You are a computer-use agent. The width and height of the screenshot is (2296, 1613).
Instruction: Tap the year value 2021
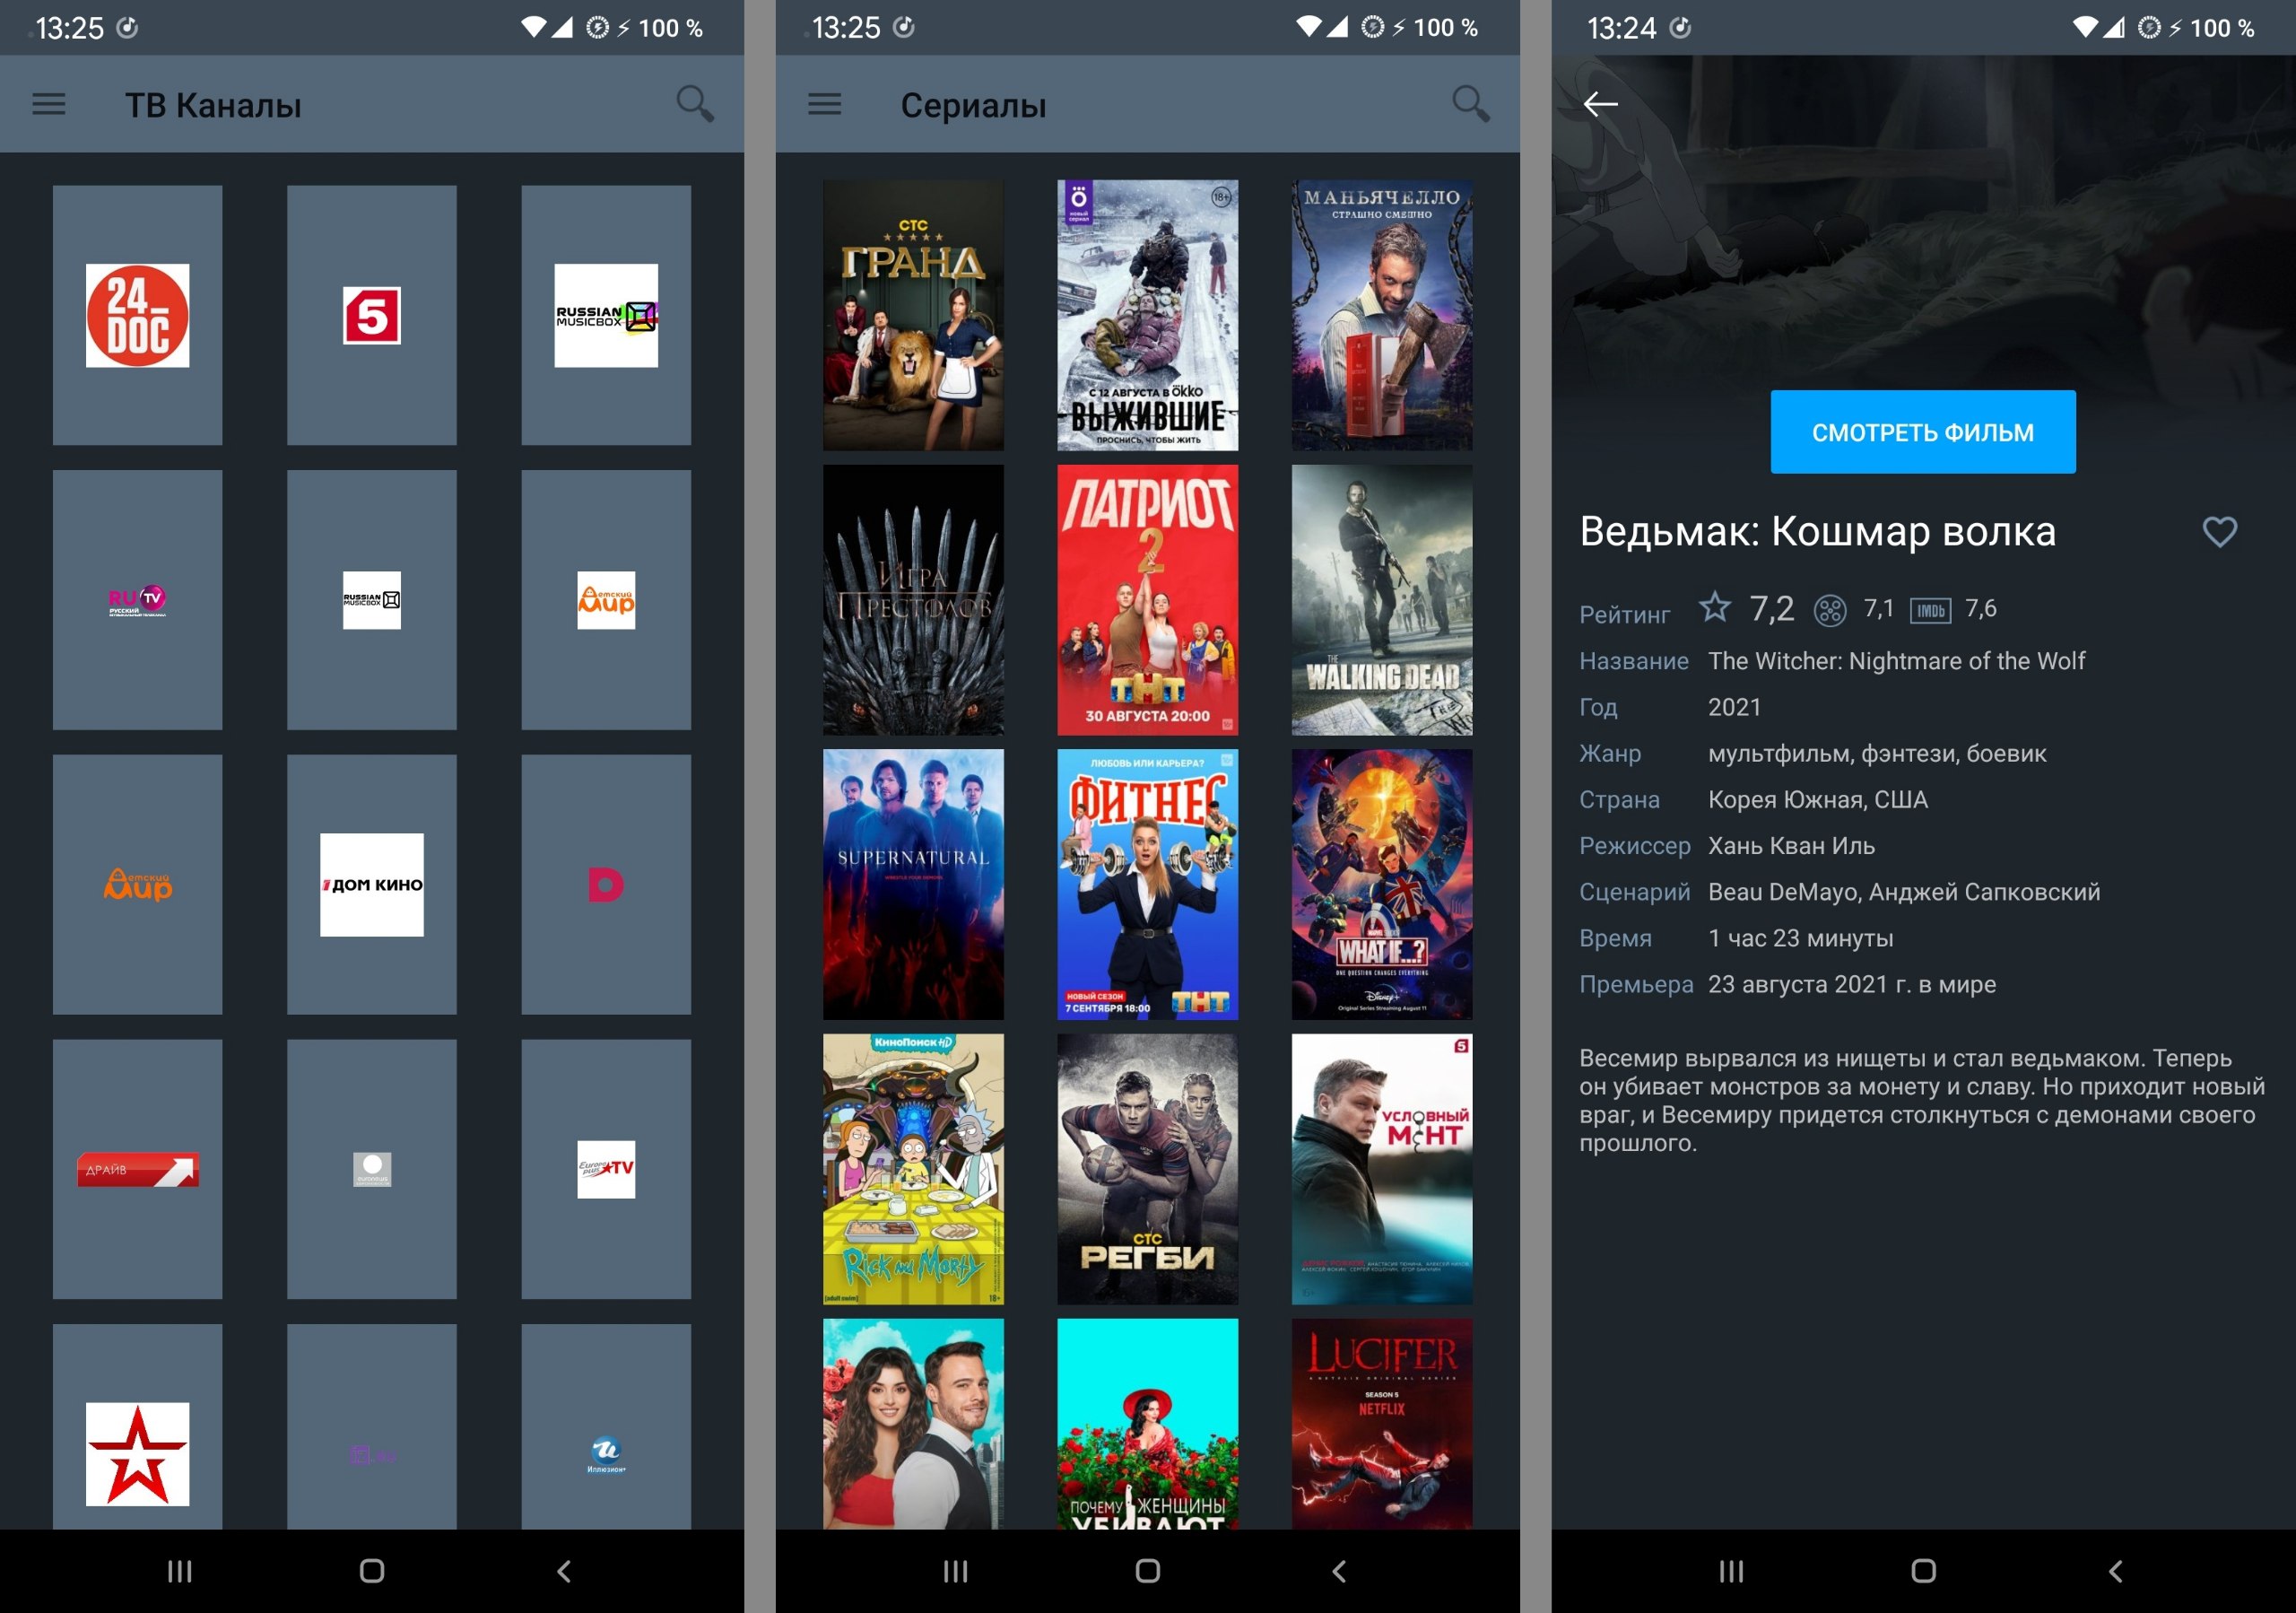tap(1734, 707)
